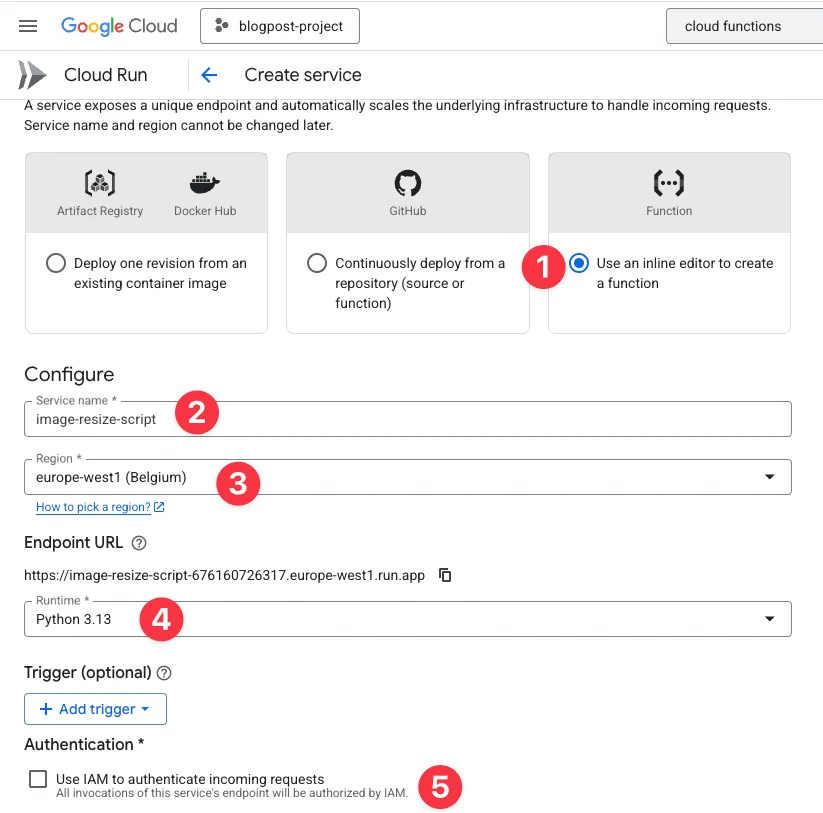Open help icon next to Trigger (optional)
Screen dimensions: 823x813
click(164, 673)
